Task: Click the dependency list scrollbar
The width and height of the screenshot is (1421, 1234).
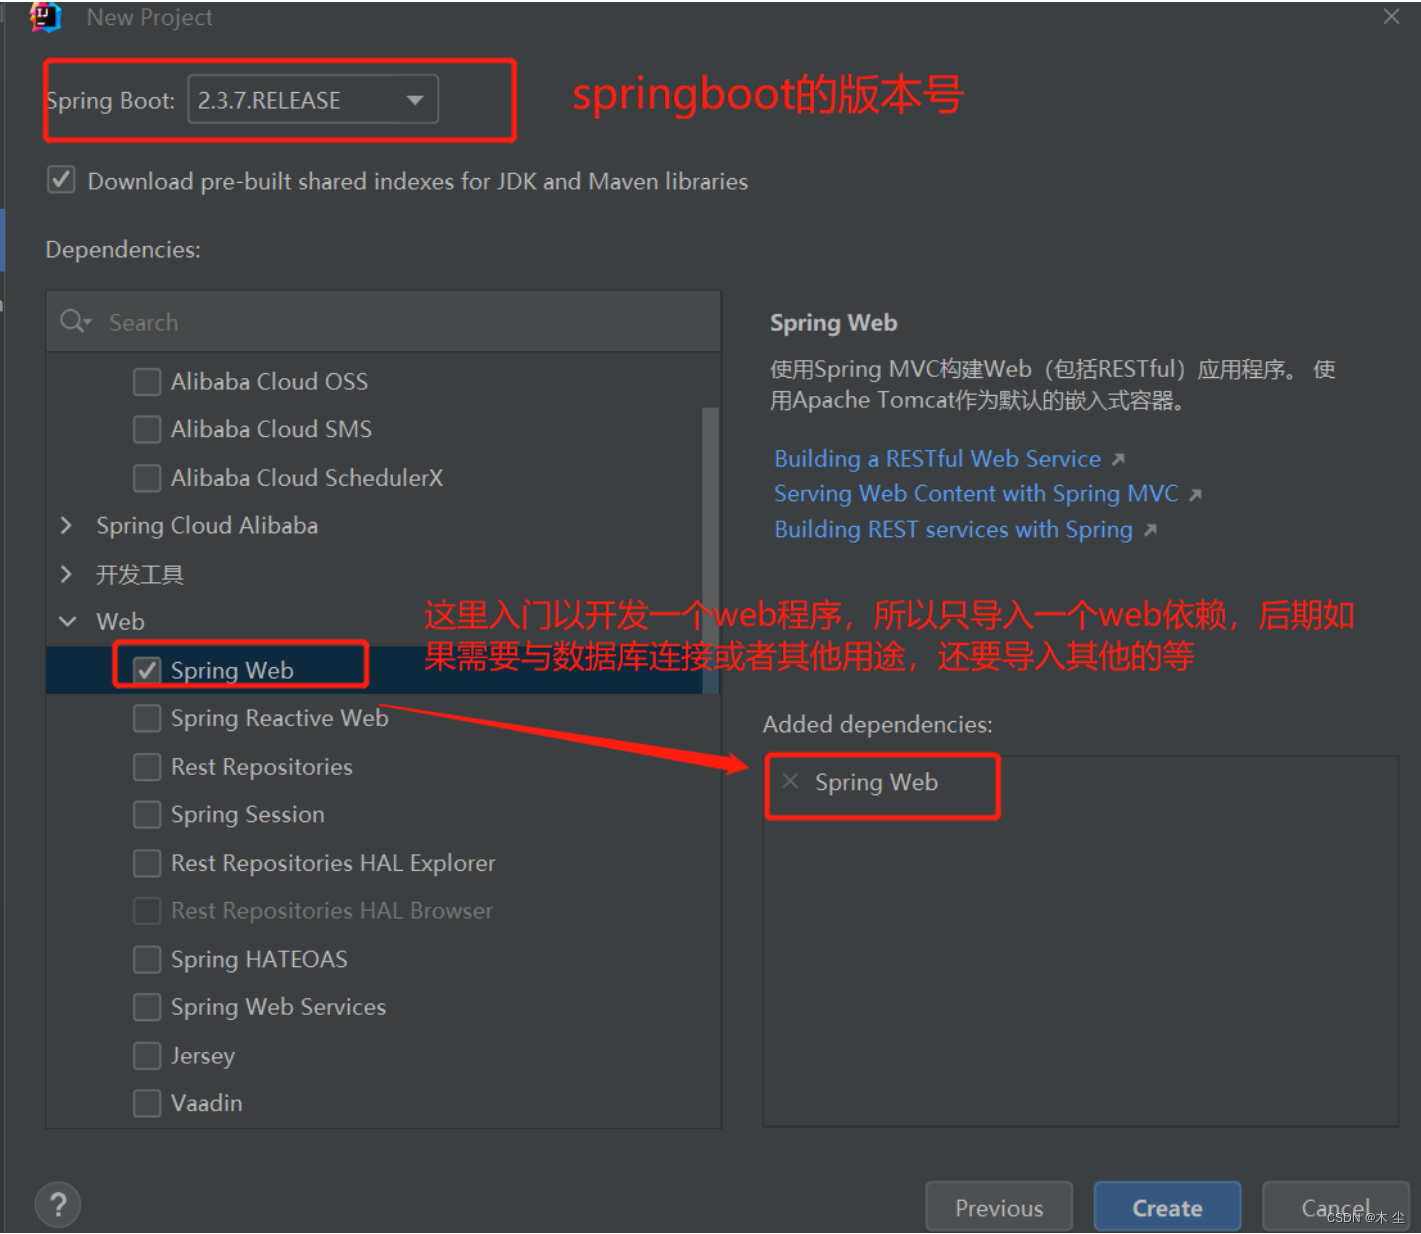Action: pyautogui.click(x=711, y=548)
